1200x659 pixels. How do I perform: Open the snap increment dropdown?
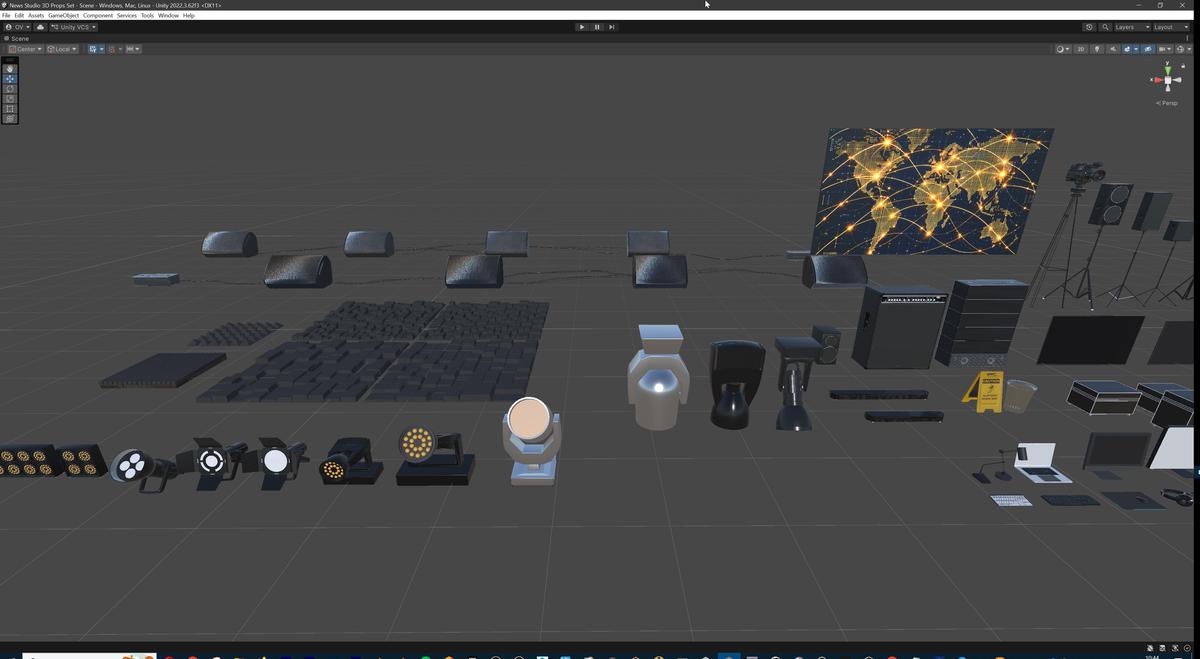(x=132, y=49)
